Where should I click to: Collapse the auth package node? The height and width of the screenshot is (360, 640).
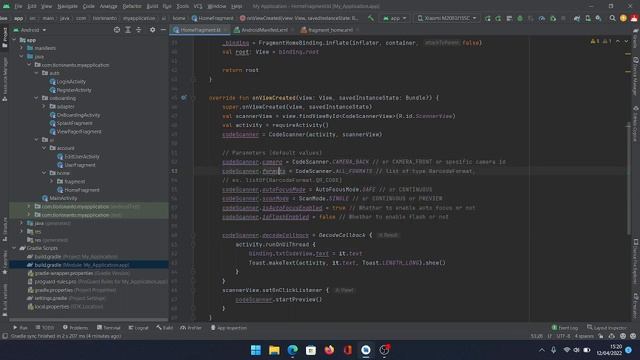point(37,73)
